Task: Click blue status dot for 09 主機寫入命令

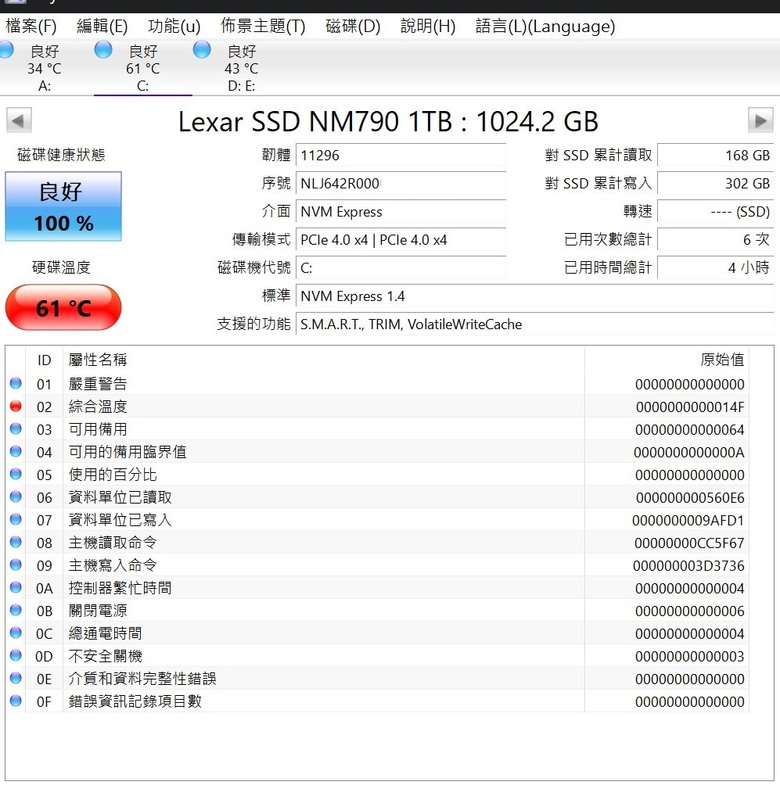Action: (16, 564)
